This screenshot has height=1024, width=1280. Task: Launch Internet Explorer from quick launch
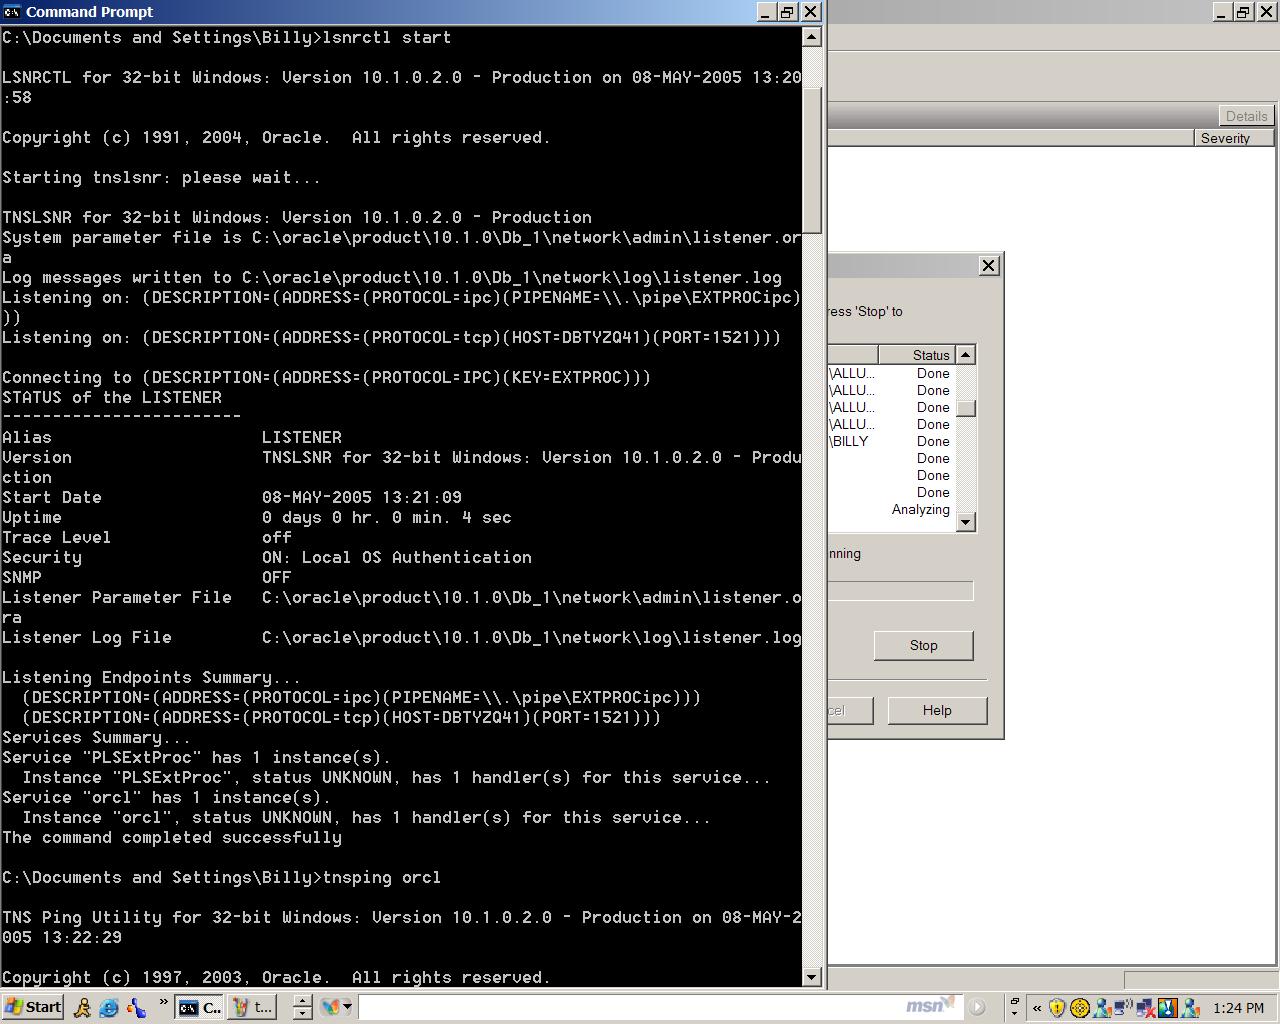(x=109, y=1008)
